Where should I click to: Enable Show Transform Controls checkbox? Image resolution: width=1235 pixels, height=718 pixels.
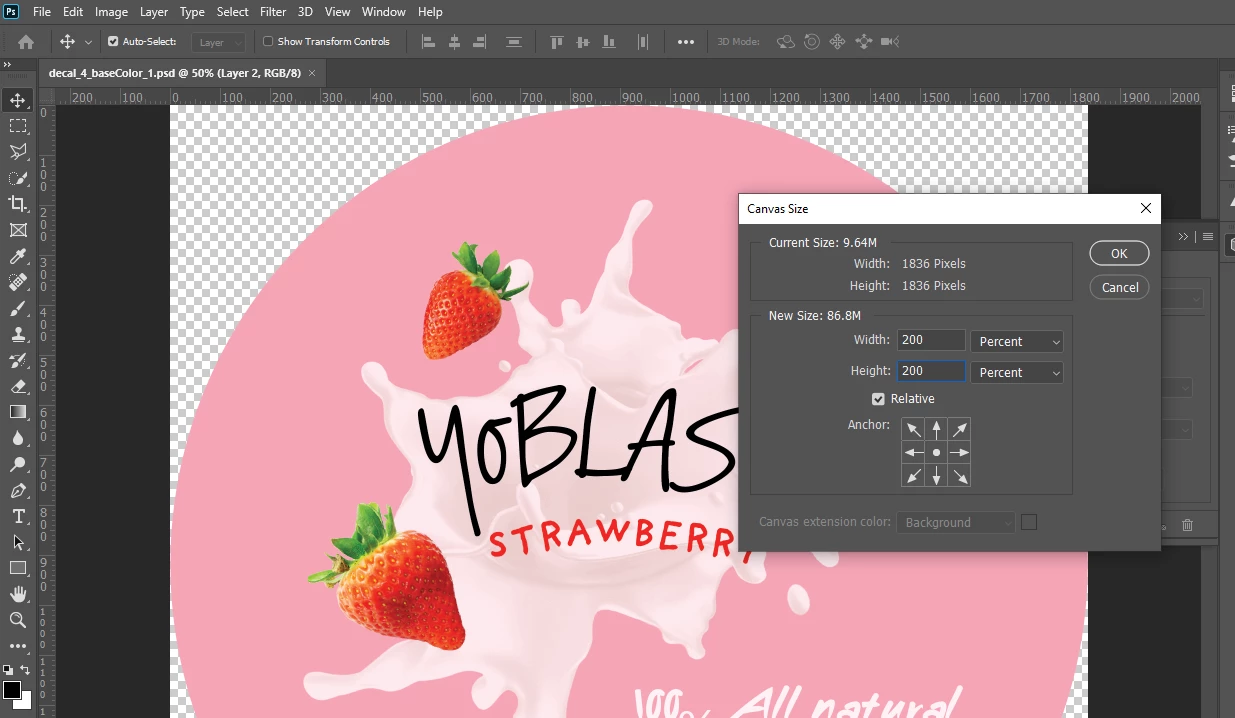pos(268,42)
